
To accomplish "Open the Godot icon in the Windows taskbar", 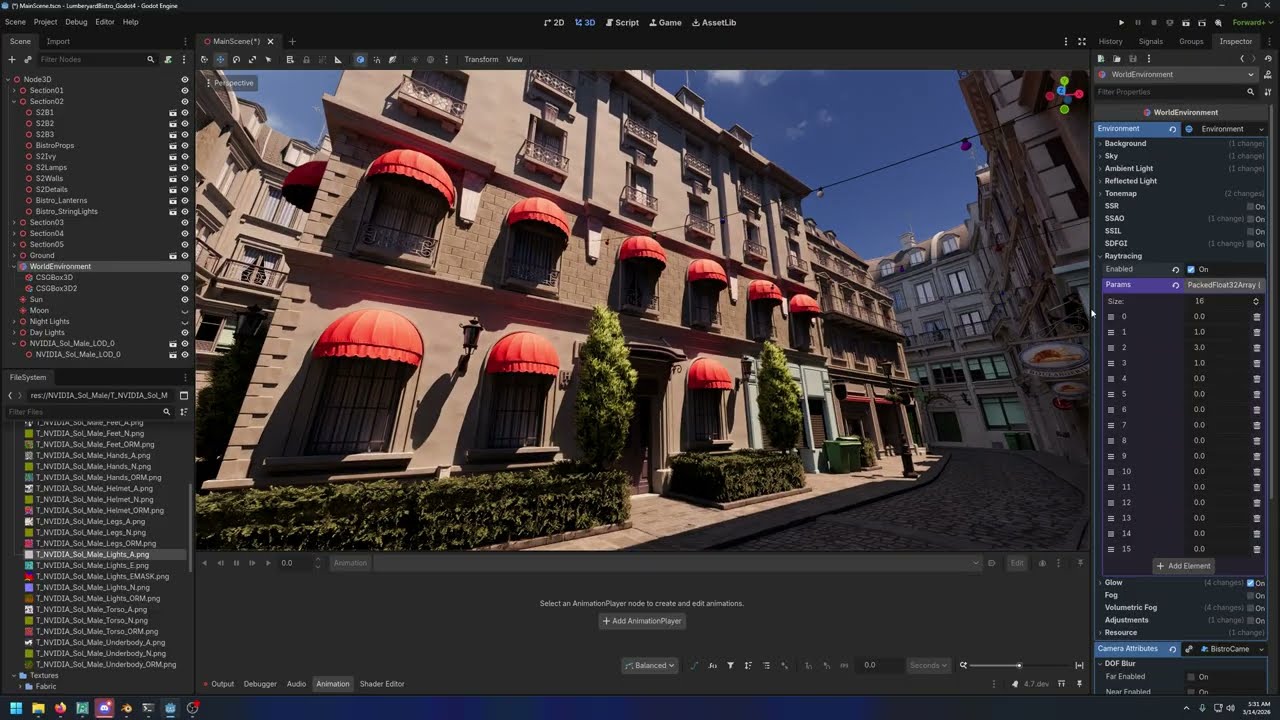I will (170, 709).
